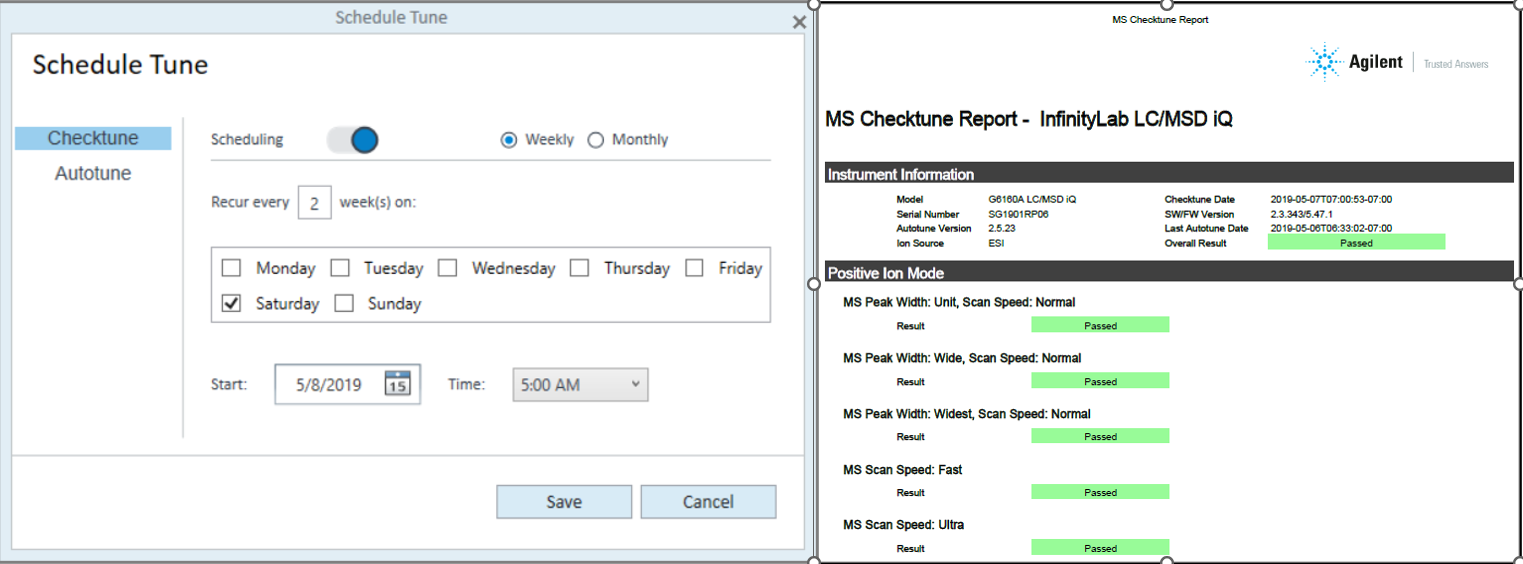Viewport: 1523px width, 564px height.
Task: Click the Recur every weeks field
Action: pyautogui.click(x=314, y=203)
